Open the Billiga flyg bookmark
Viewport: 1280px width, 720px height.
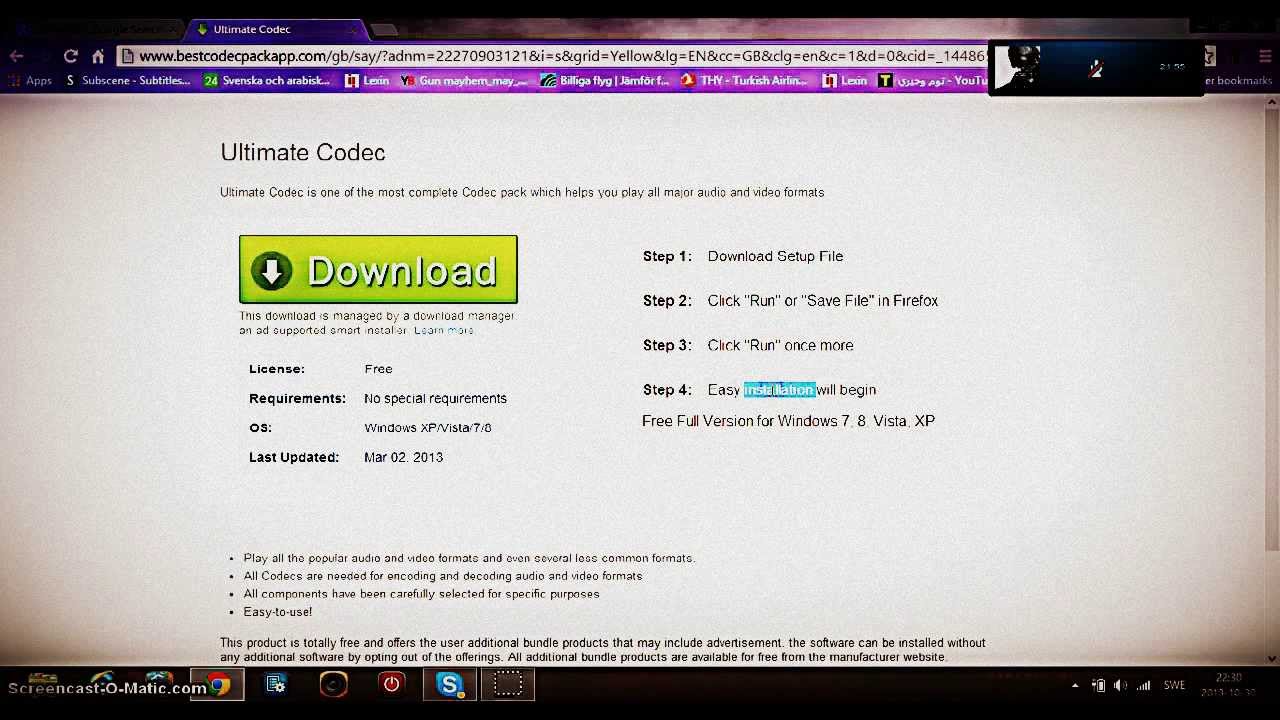tap(605, 81)
